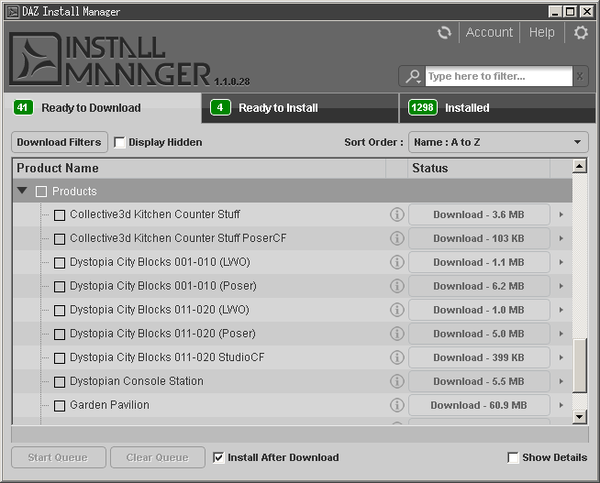Clear the filter with the X button
The image size is (600, 483).
click(x=580, y=76)
